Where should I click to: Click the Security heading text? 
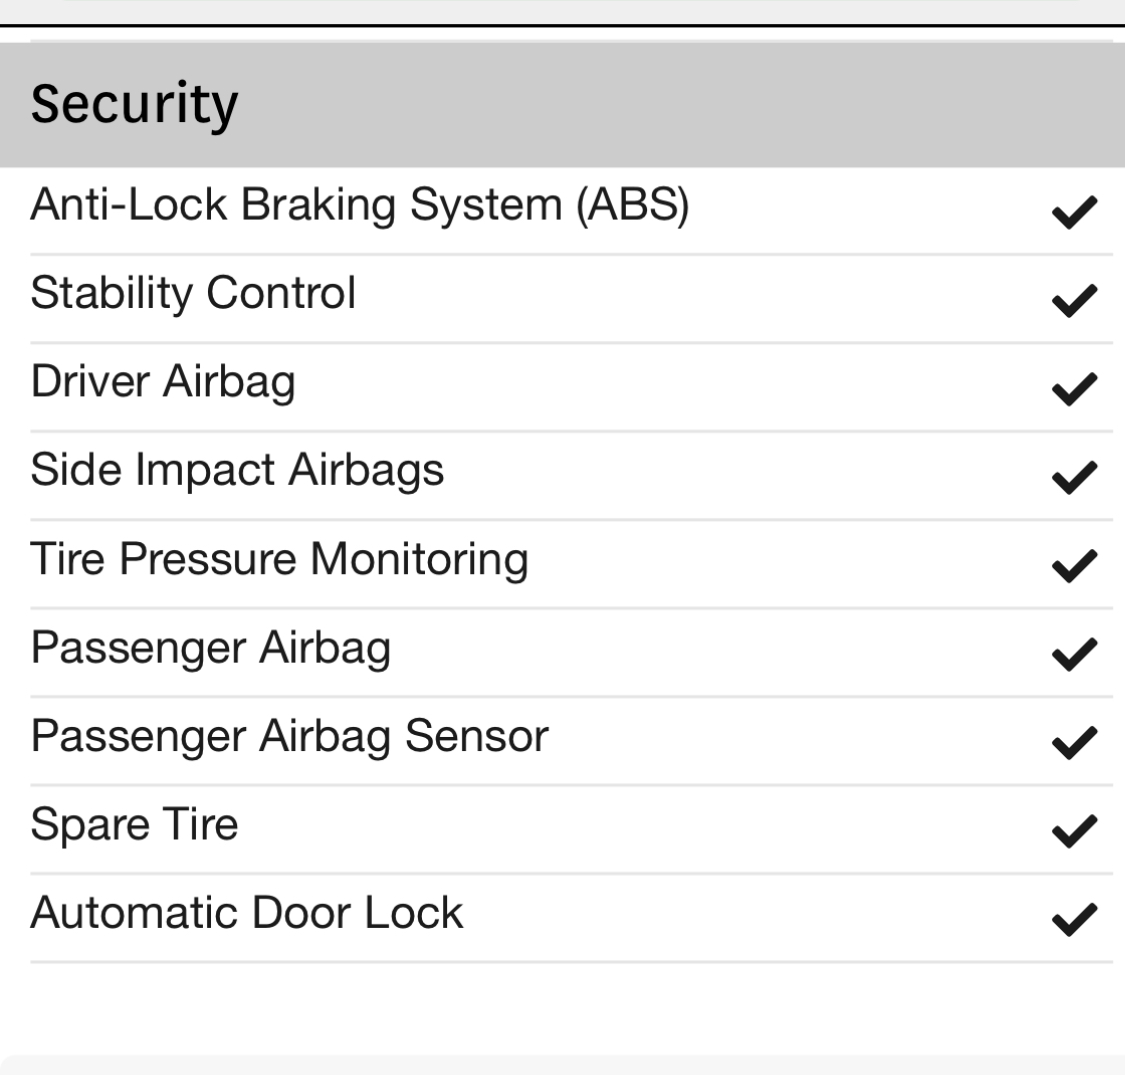click(x=134, y=105)
